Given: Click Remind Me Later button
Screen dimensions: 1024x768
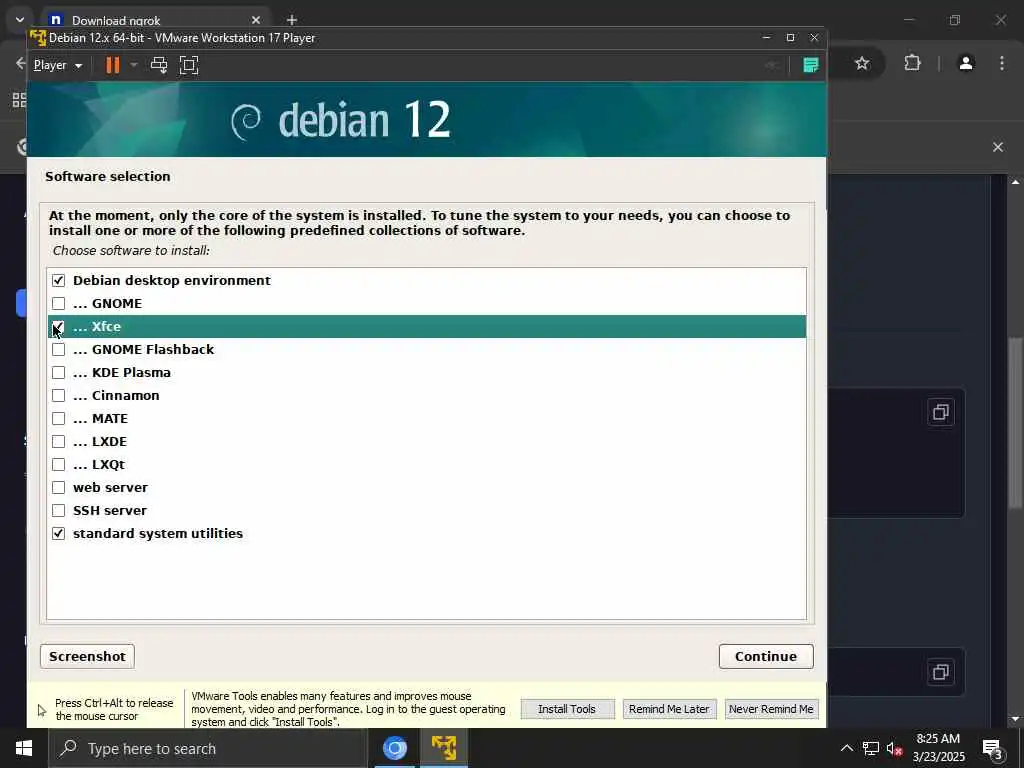Looking at the screenshot, I should click(669, 709).
